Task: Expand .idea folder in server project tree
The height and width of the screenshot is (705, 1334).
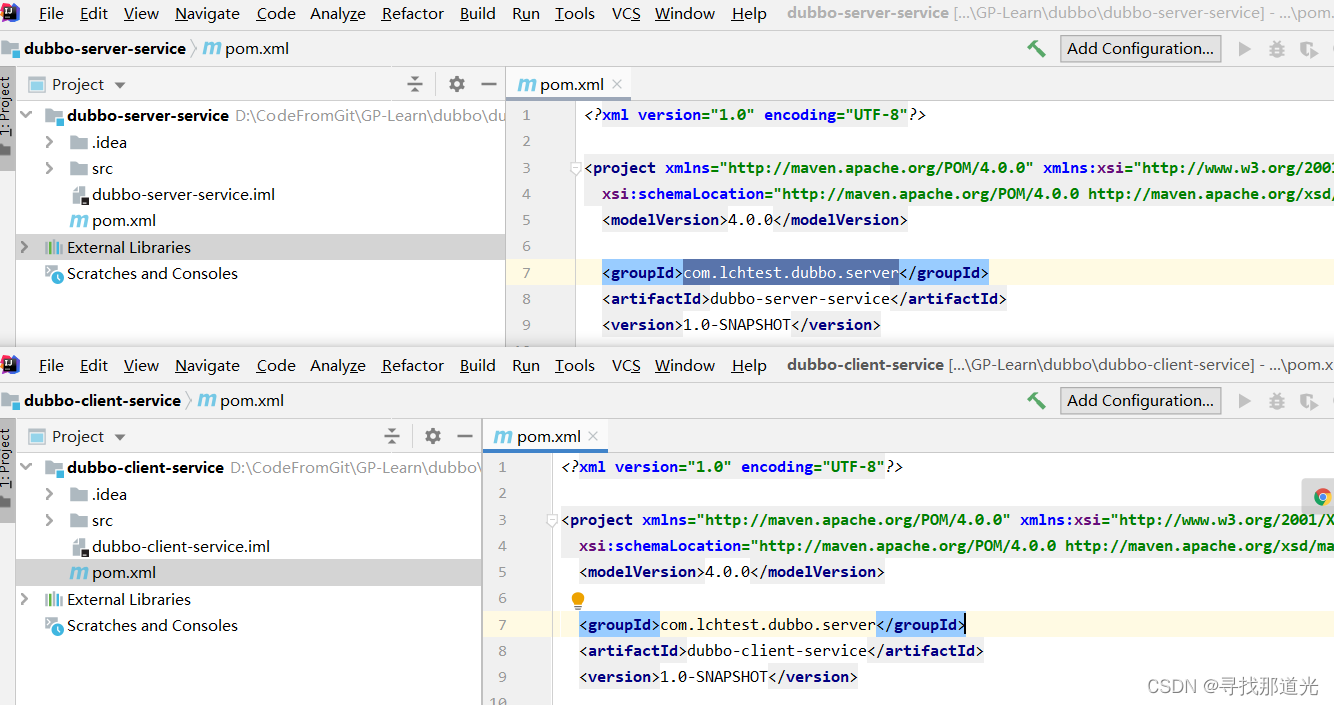Action: coord(49,142)
